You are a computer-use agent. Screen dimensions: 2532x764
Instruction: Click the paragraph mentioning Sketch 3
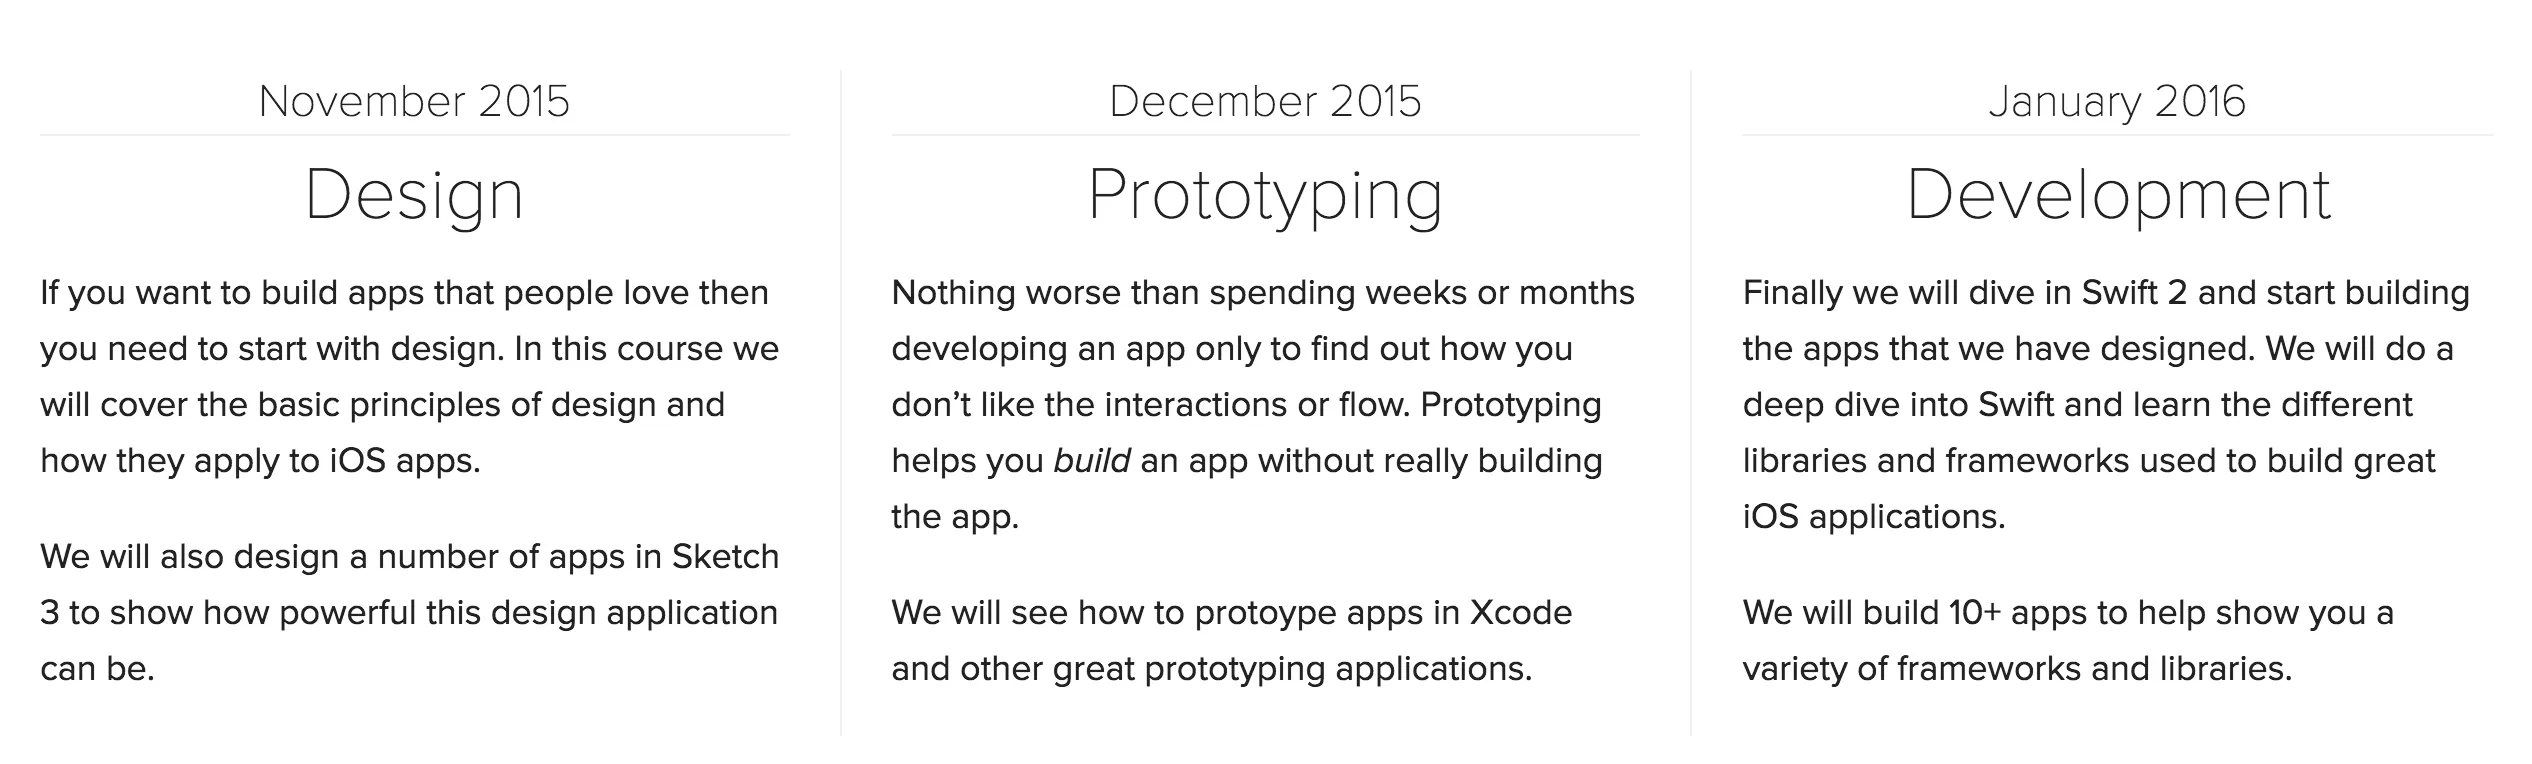(410, 613)
